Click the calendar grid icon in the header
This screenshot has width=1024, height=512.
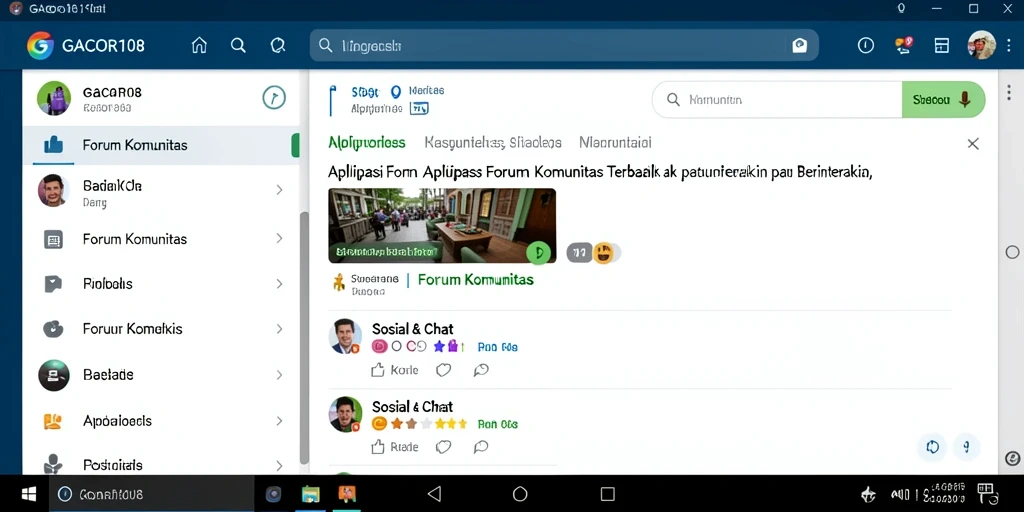(941, 45)
